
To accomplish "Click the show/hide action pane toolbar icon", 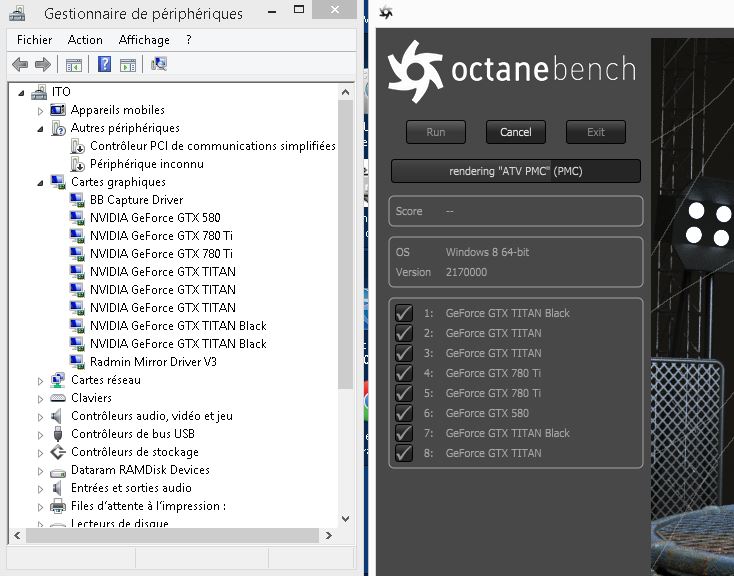I will point(128,65).
